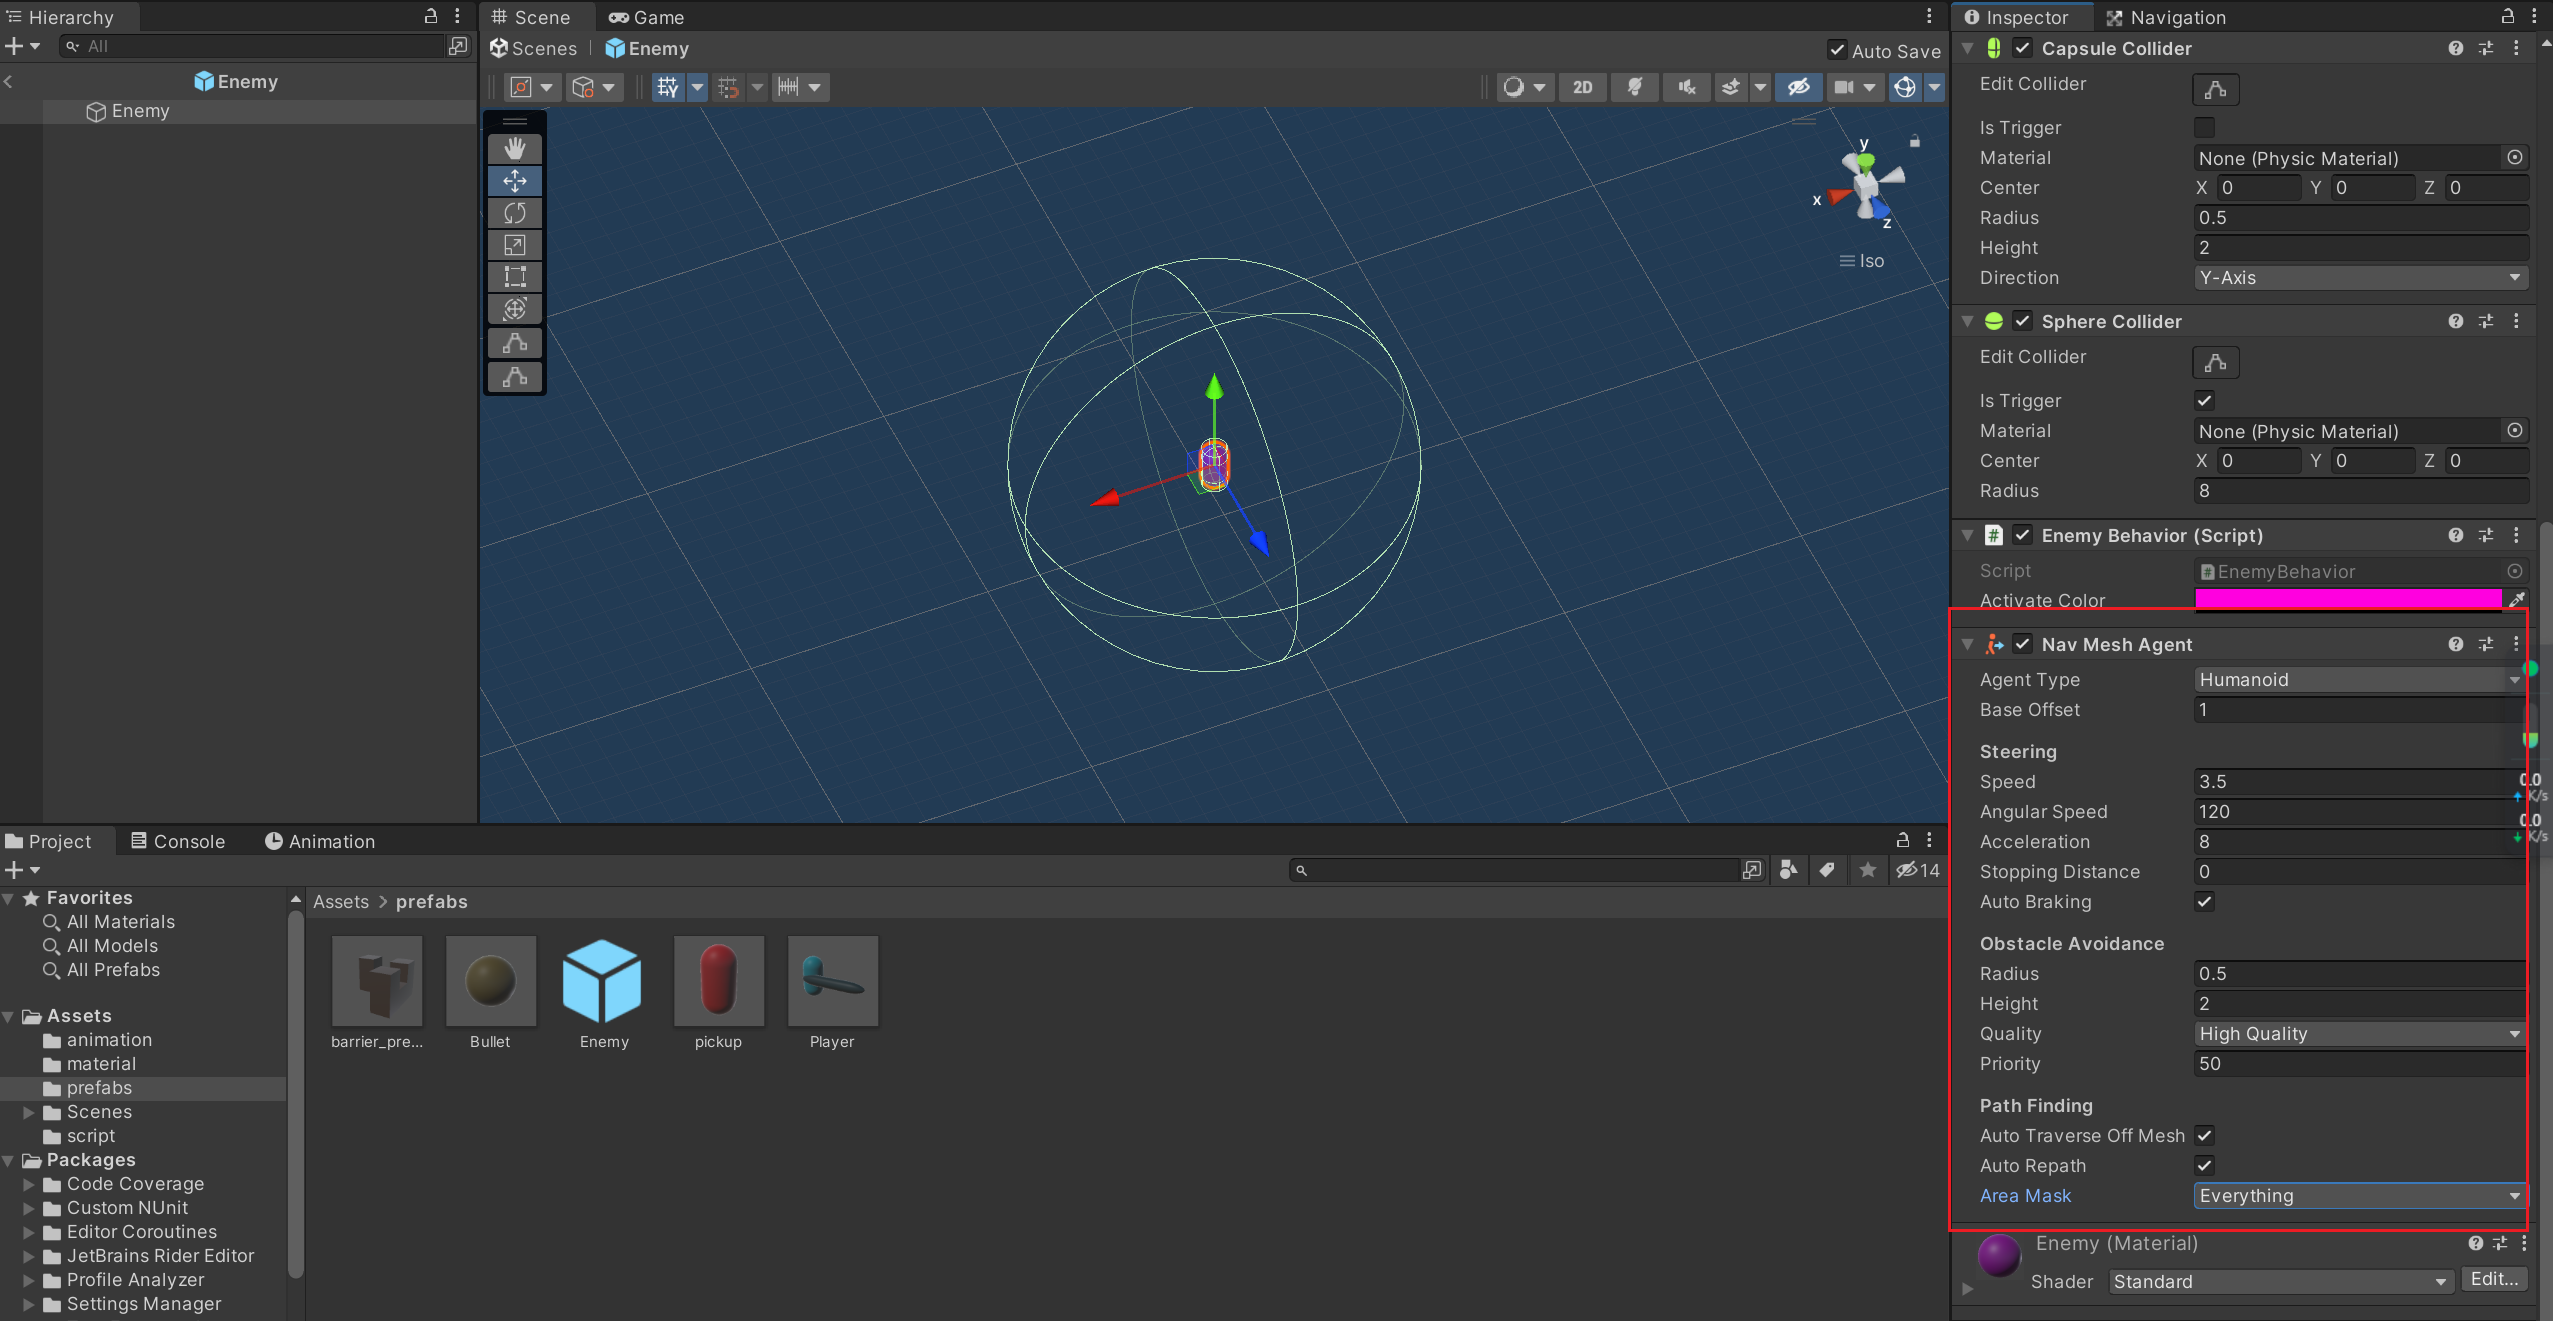Viewport: 2553px width, 1321px height.
Task: Click the scene orientation gizmo
Action: pyautogui.click(x=1865, y=187)
